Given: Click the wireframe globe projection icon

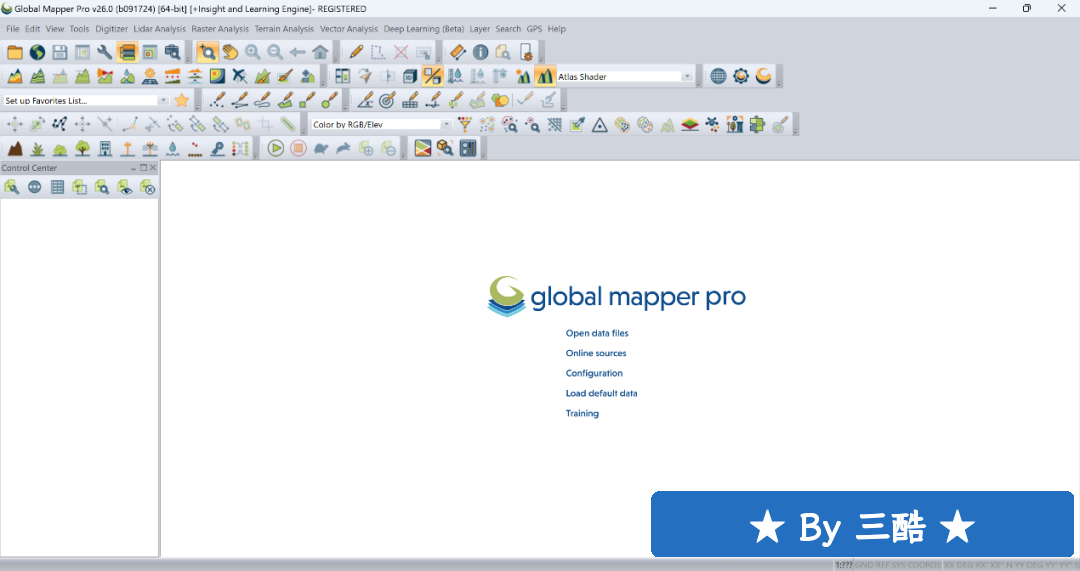Looking at the screenshot, I should click(x=718, y=76).
